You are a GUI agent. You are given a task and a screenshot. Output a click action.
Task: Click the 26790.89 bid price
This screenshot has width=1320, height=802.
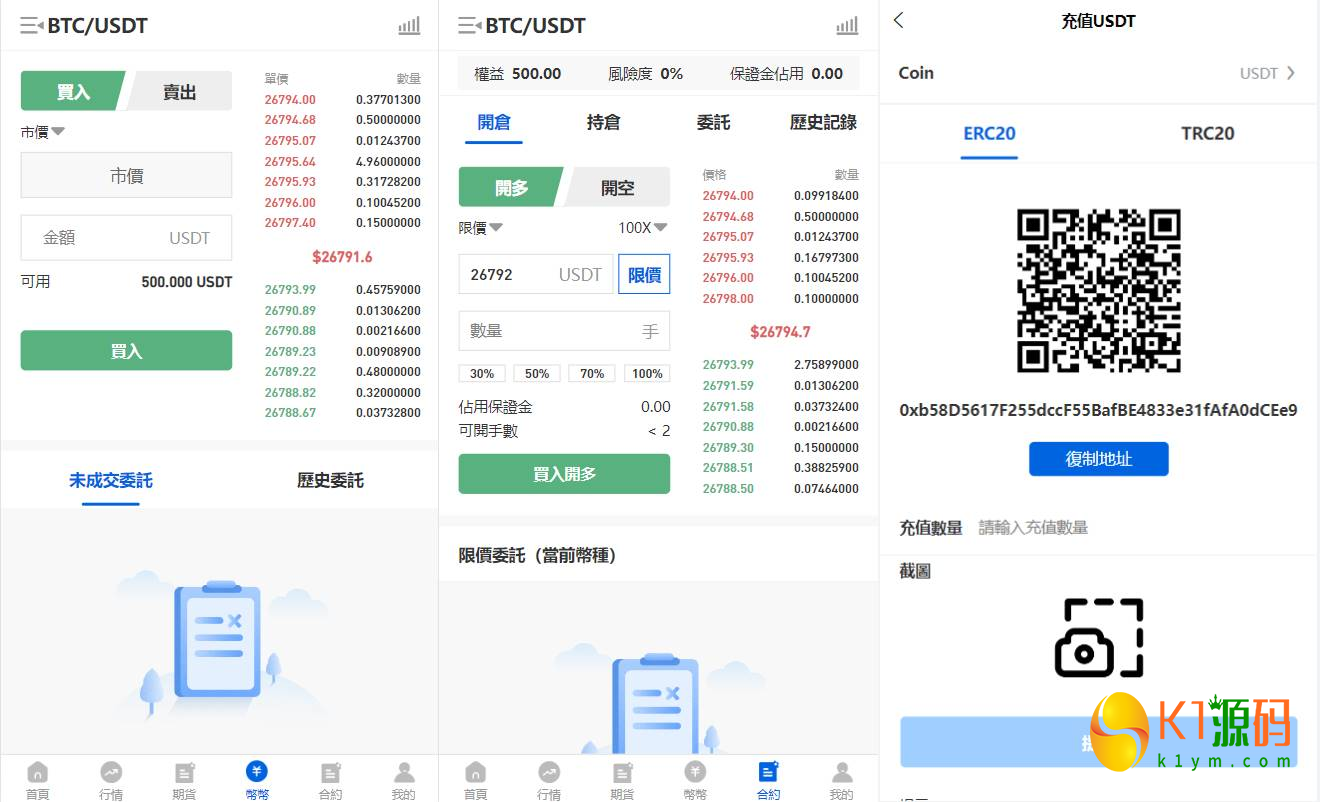[x=290, y=311]
